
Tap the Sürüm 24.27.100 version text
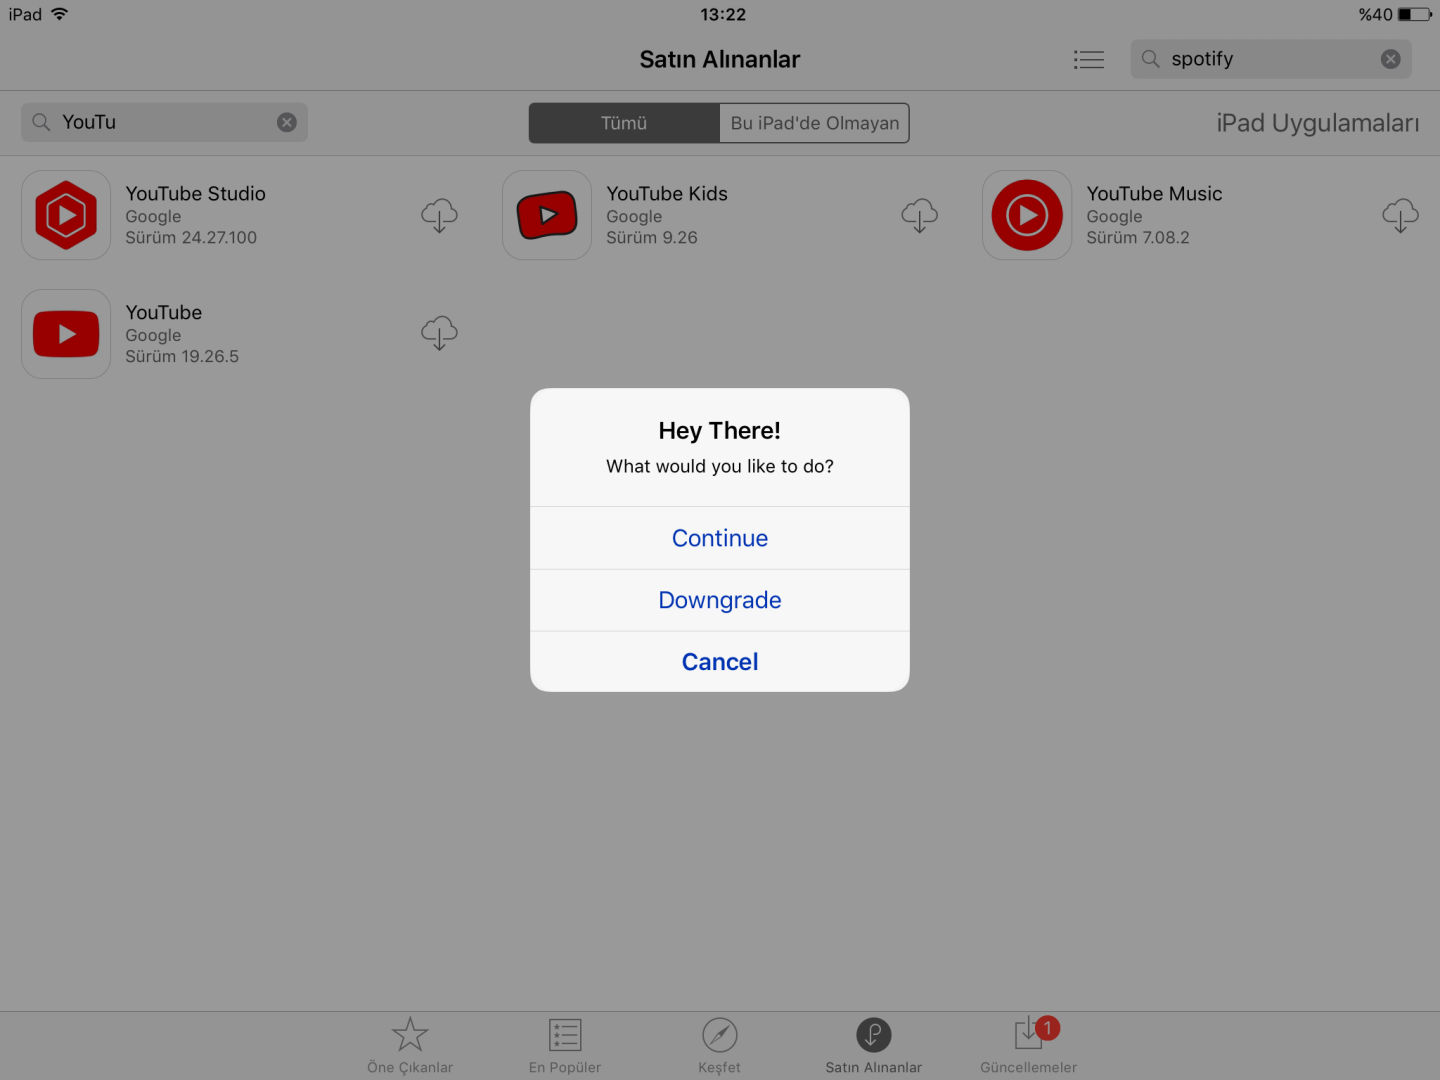coord(191,238)
